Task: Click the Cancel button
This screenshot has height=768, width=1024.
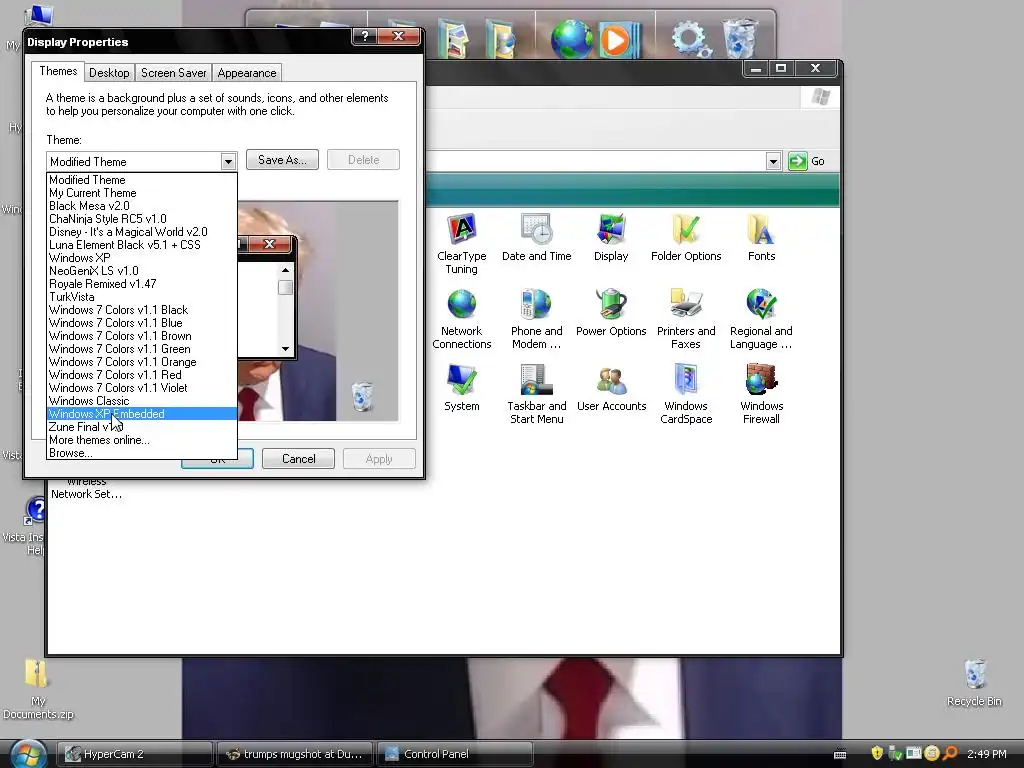Action: point(298,458)
